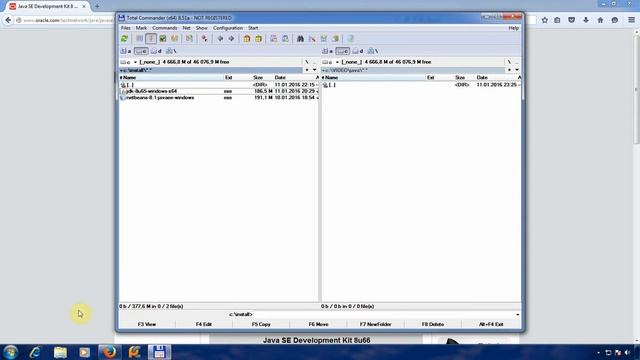The width and height of the screenshot is (640, 360).
Task: Open left panel directory hotlist asterisk
Action: point(307,70)
